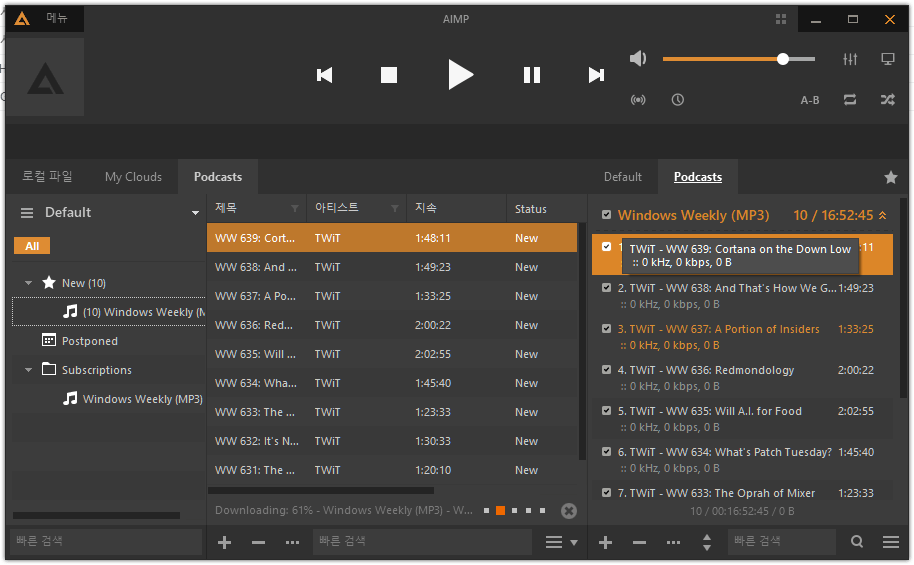The width and height of the screenshot is (914, 565).
Task: Click the playlist quick search field
Action: point(782,541)
